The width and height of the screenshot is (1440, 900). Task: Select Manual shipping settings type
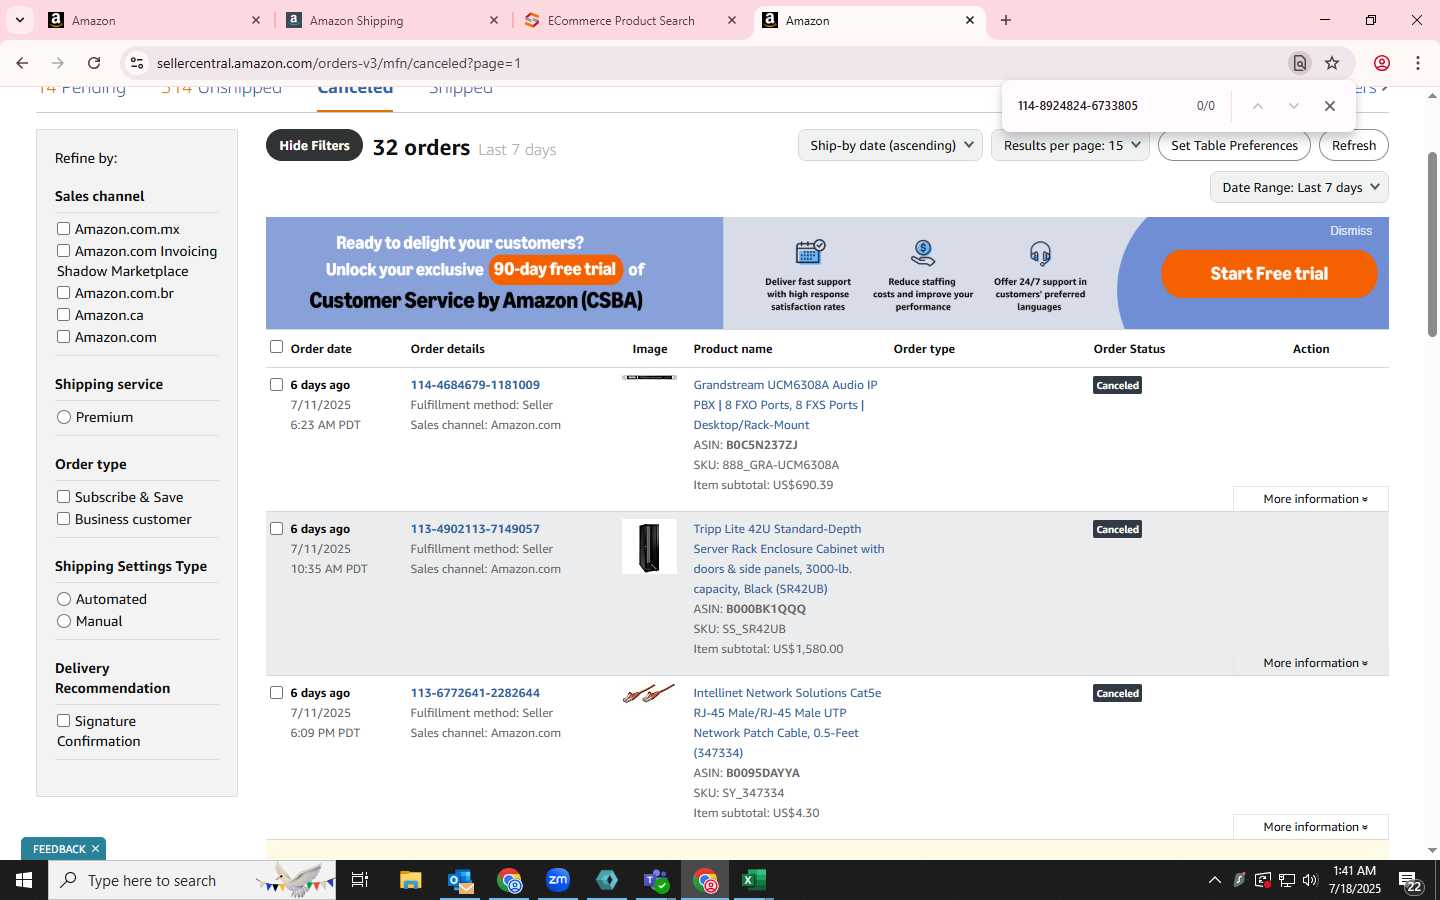64,621
